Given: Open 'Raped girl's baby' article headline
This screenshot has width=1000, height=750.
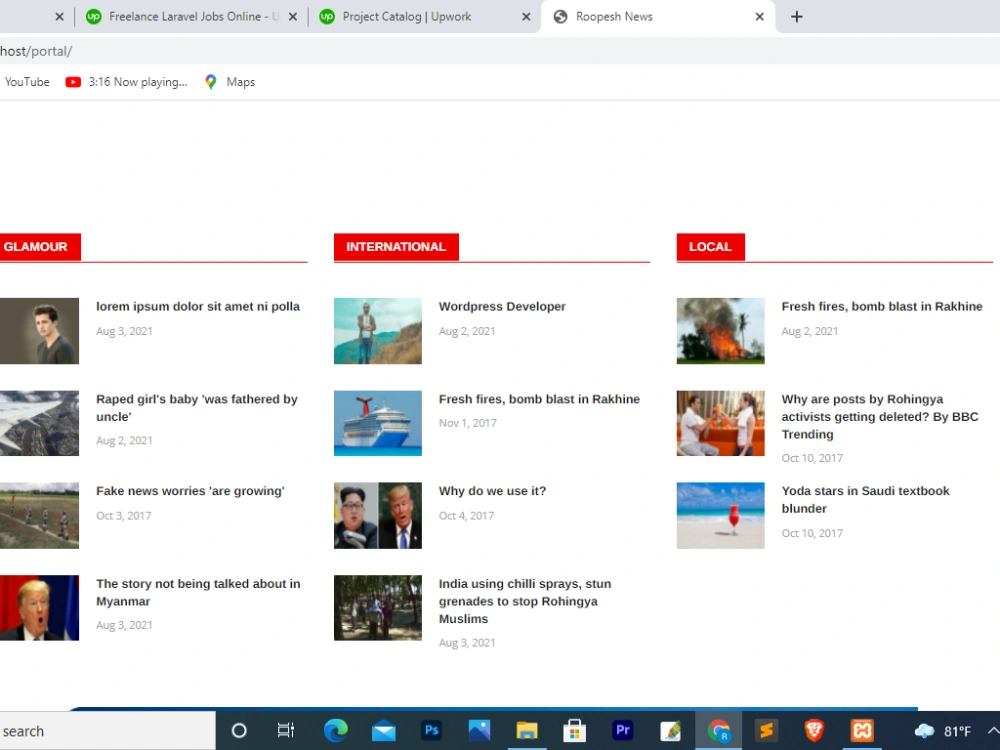Looking at the screenshot, I should click(x=196, y=408).
